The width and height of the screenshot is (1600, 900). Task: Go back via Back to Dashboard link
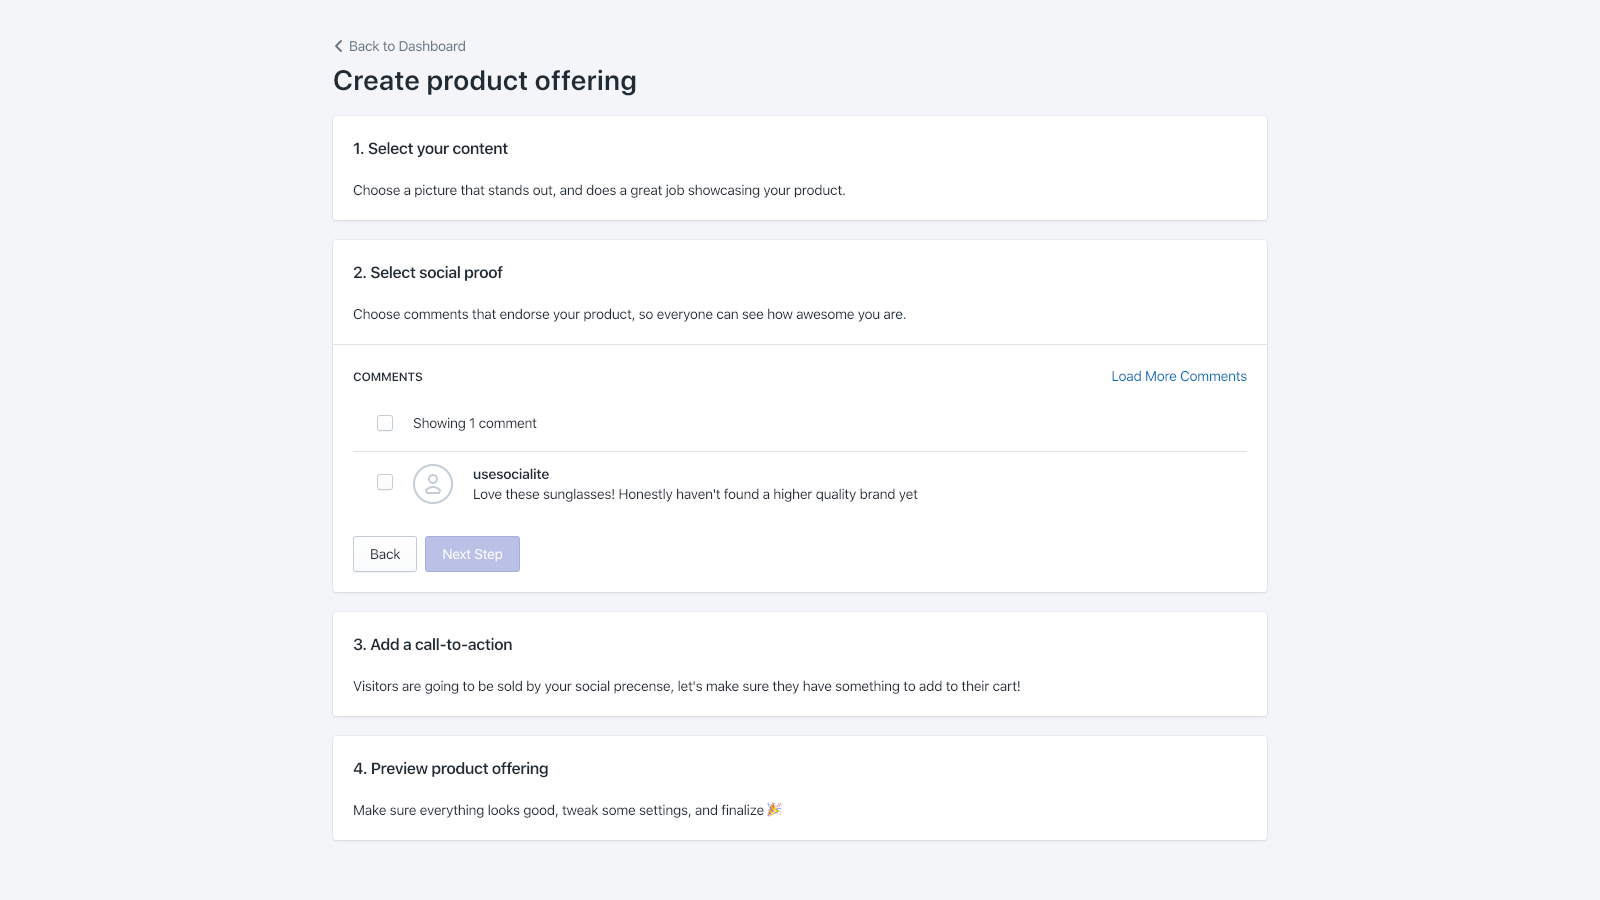[407, 46]
